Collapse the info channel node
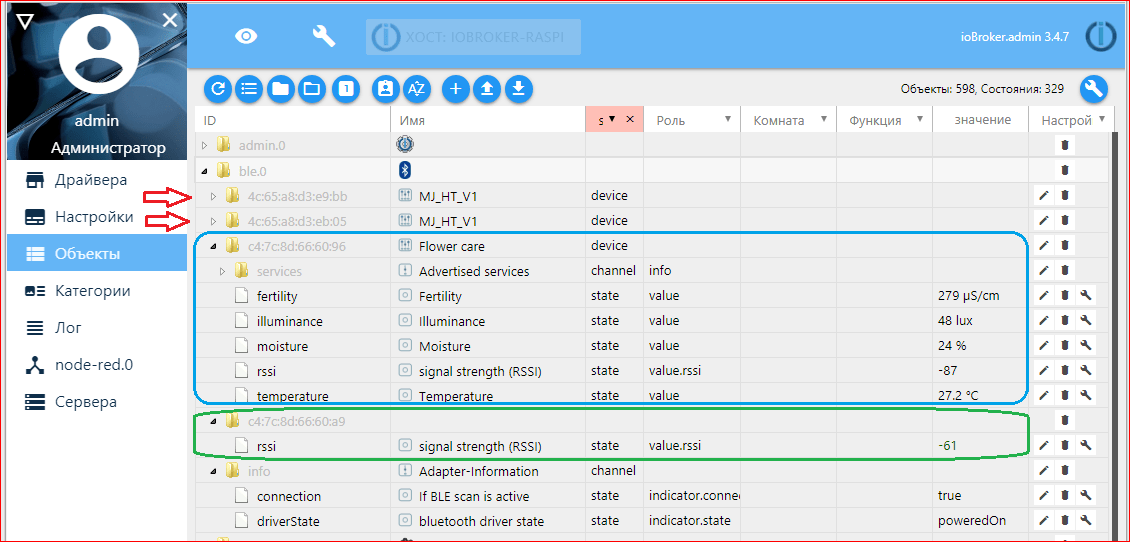The image size is (1130, 542). (x=213, y=471)
